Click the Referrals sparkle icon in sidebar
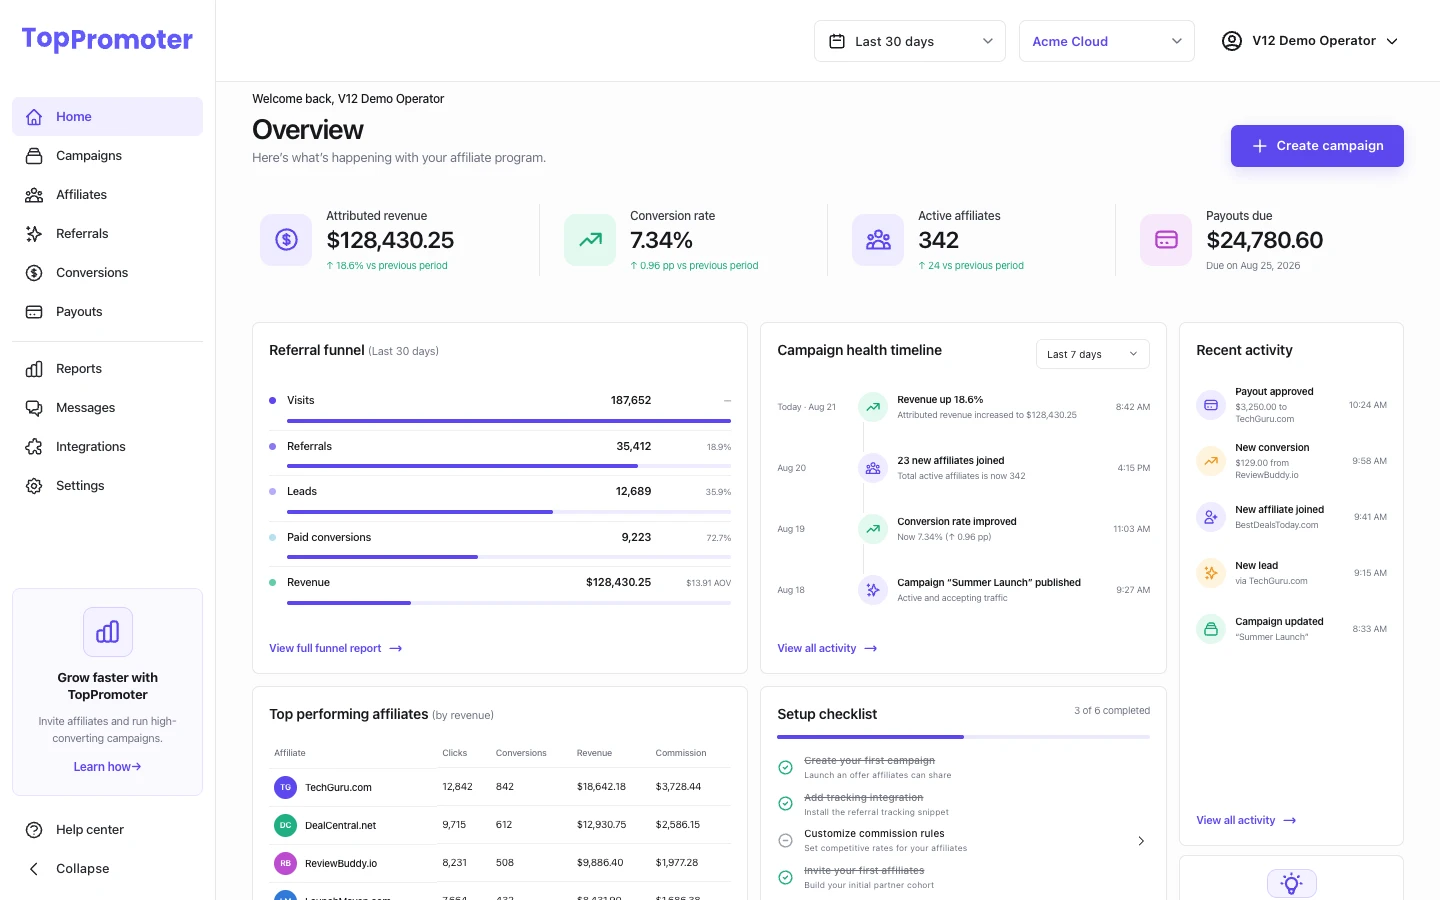 (x=34, y=234)
